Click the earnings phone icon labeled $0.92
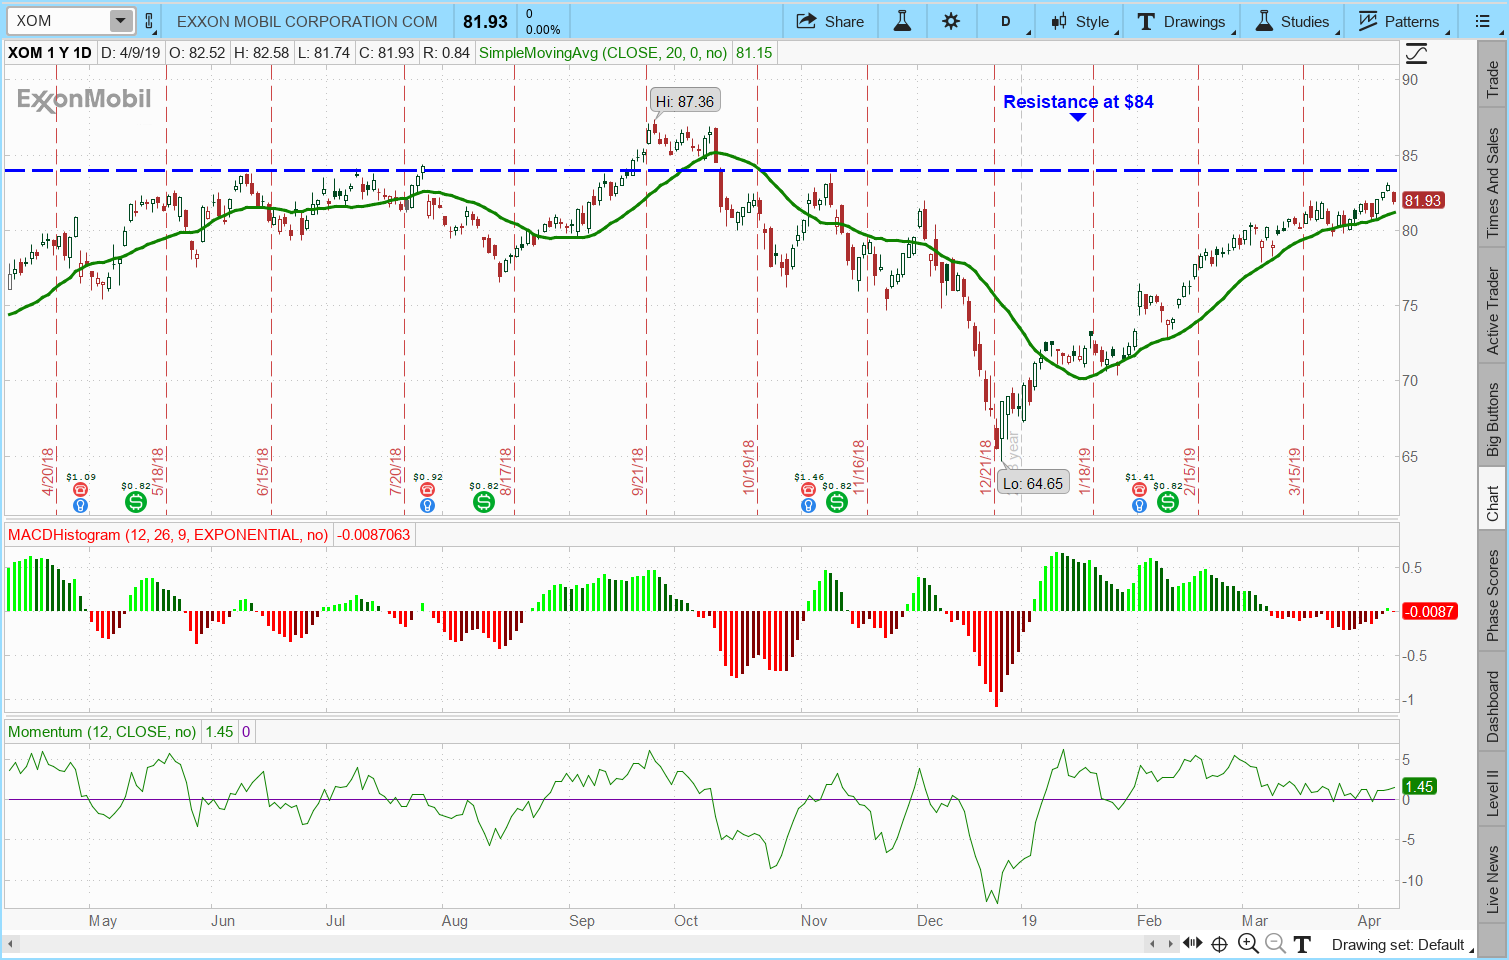Image resolution: width=1509 pixels, height=960 pixels. (x=427, y=489)
